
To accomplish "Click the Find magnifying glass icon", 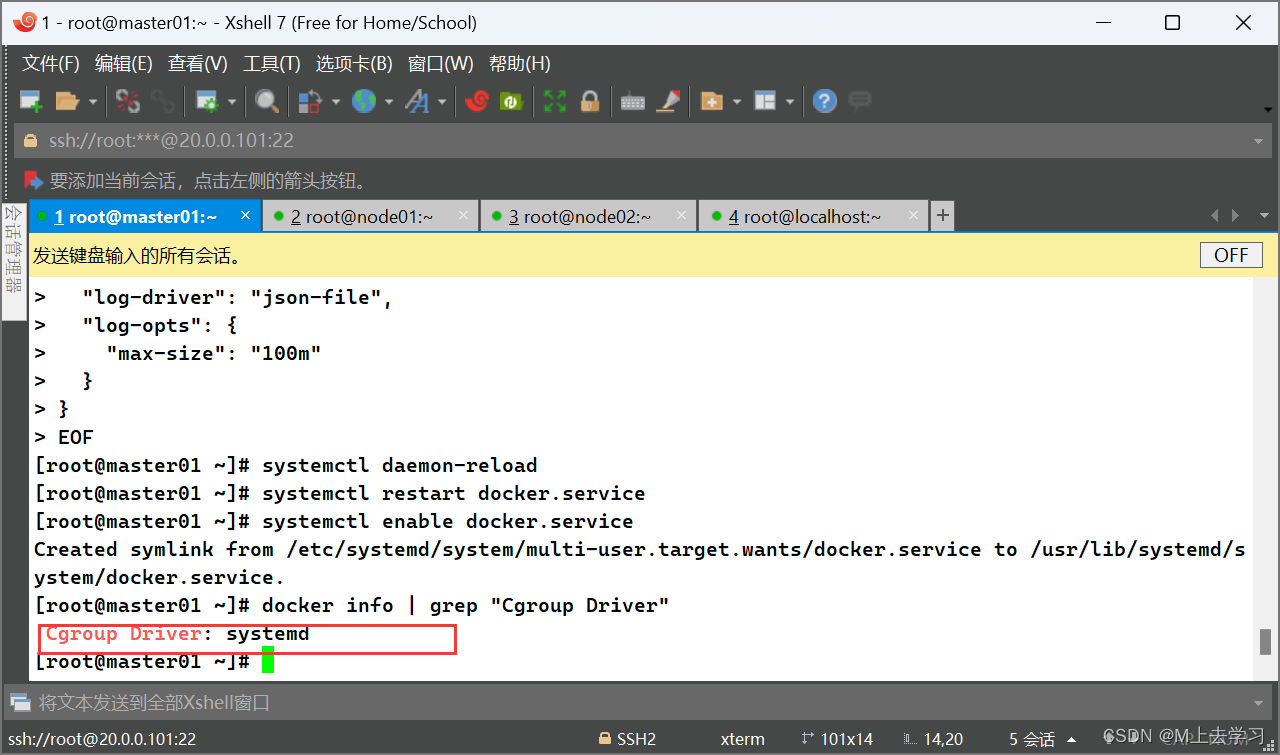I will (x=267, y=101).
